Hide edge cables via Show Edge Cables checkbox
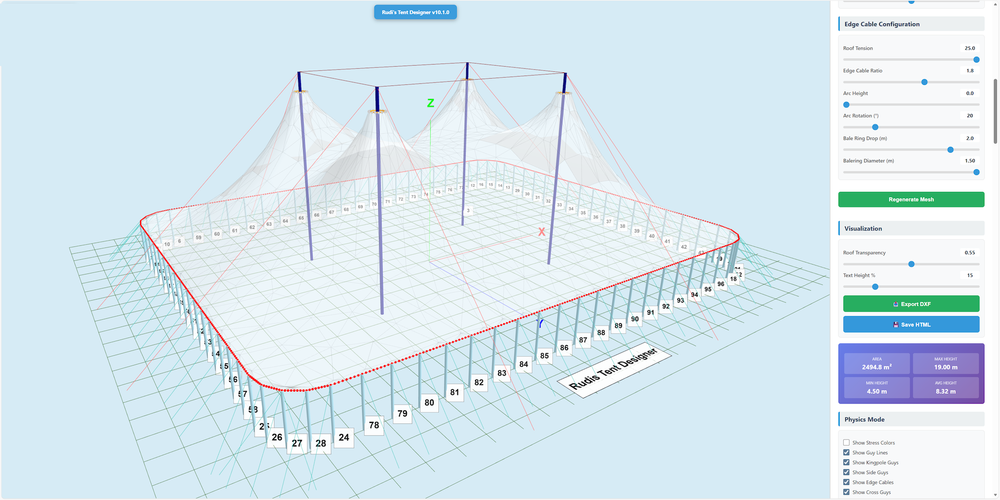Image resolution: width=1000 pixels, height=500 pixels. (x=846, y=482)
